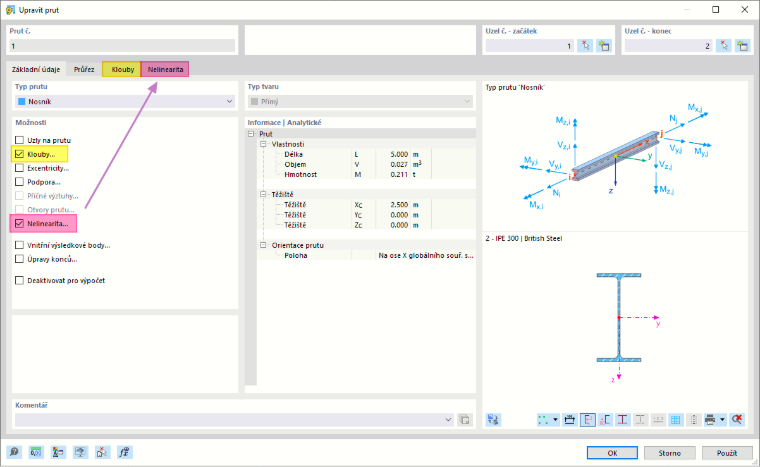Click the grey I-section icon
This screenshot has width=760, height=467.
640,419
